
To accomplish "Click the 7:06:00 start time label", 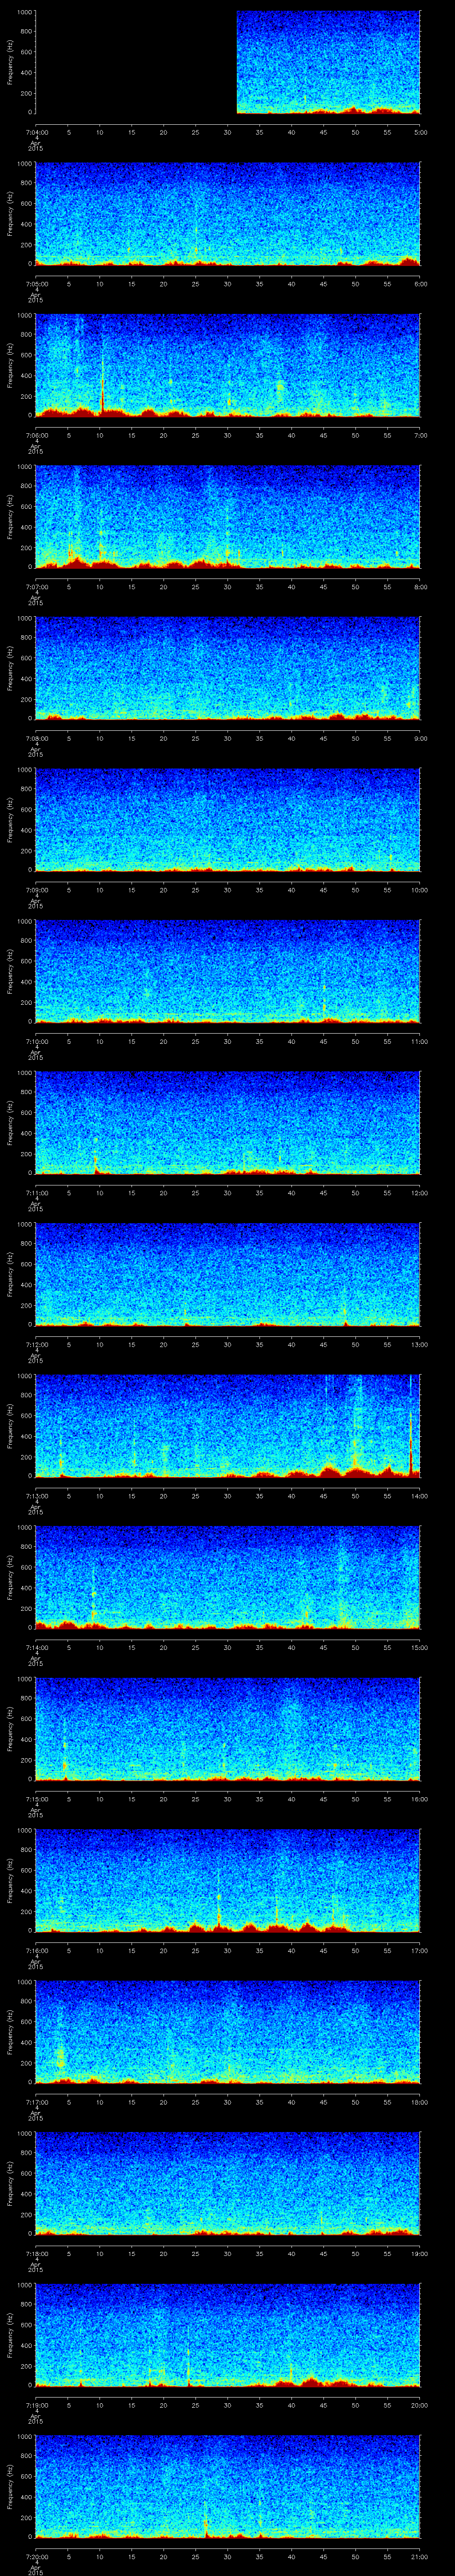I will pyautogui.click(x=36, y=435).
